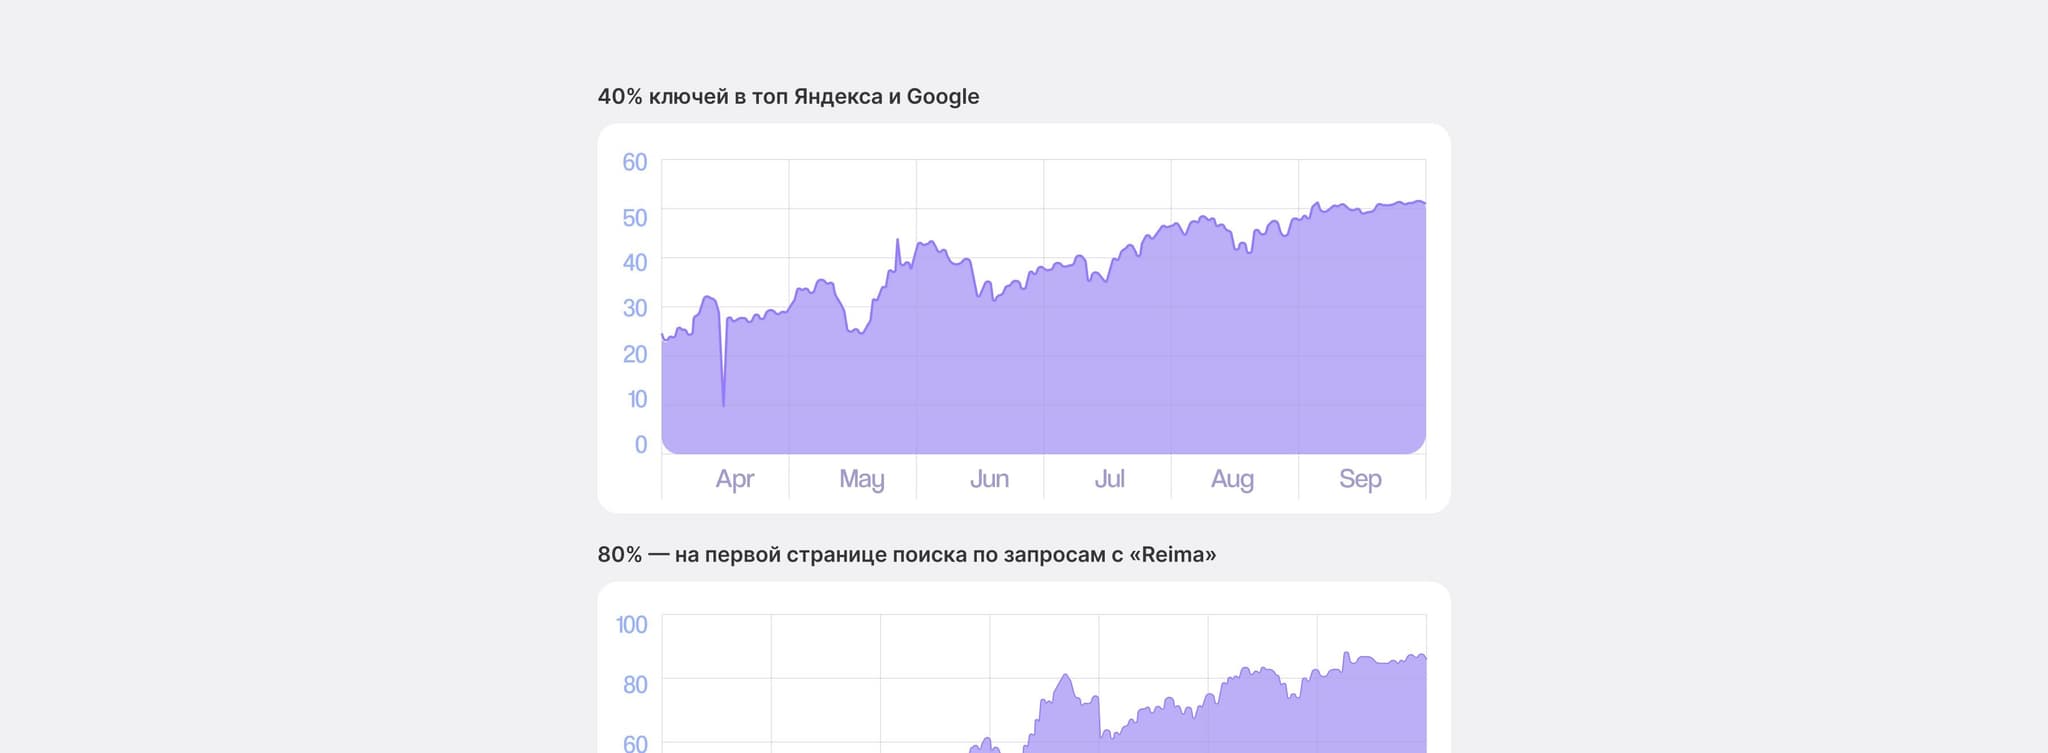Select the Jun month label

(x=989, y=479)
